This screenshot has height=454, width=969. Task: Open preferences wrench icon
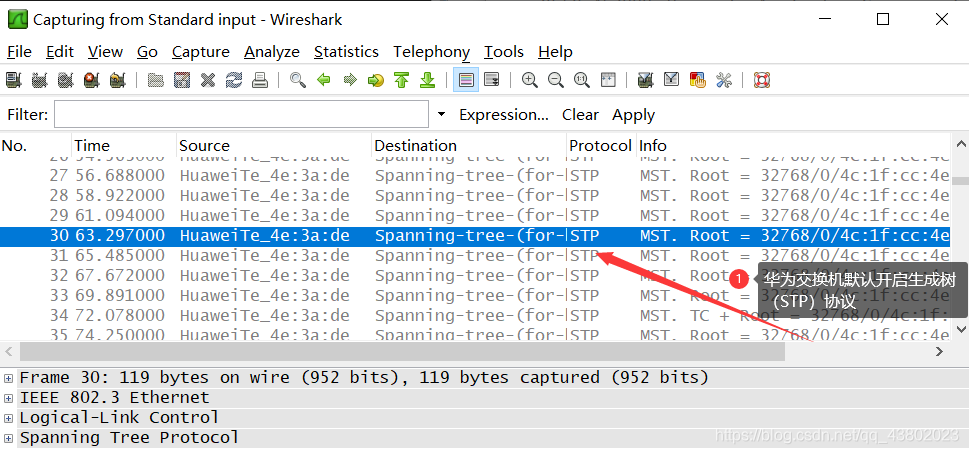tap(724, 80)
